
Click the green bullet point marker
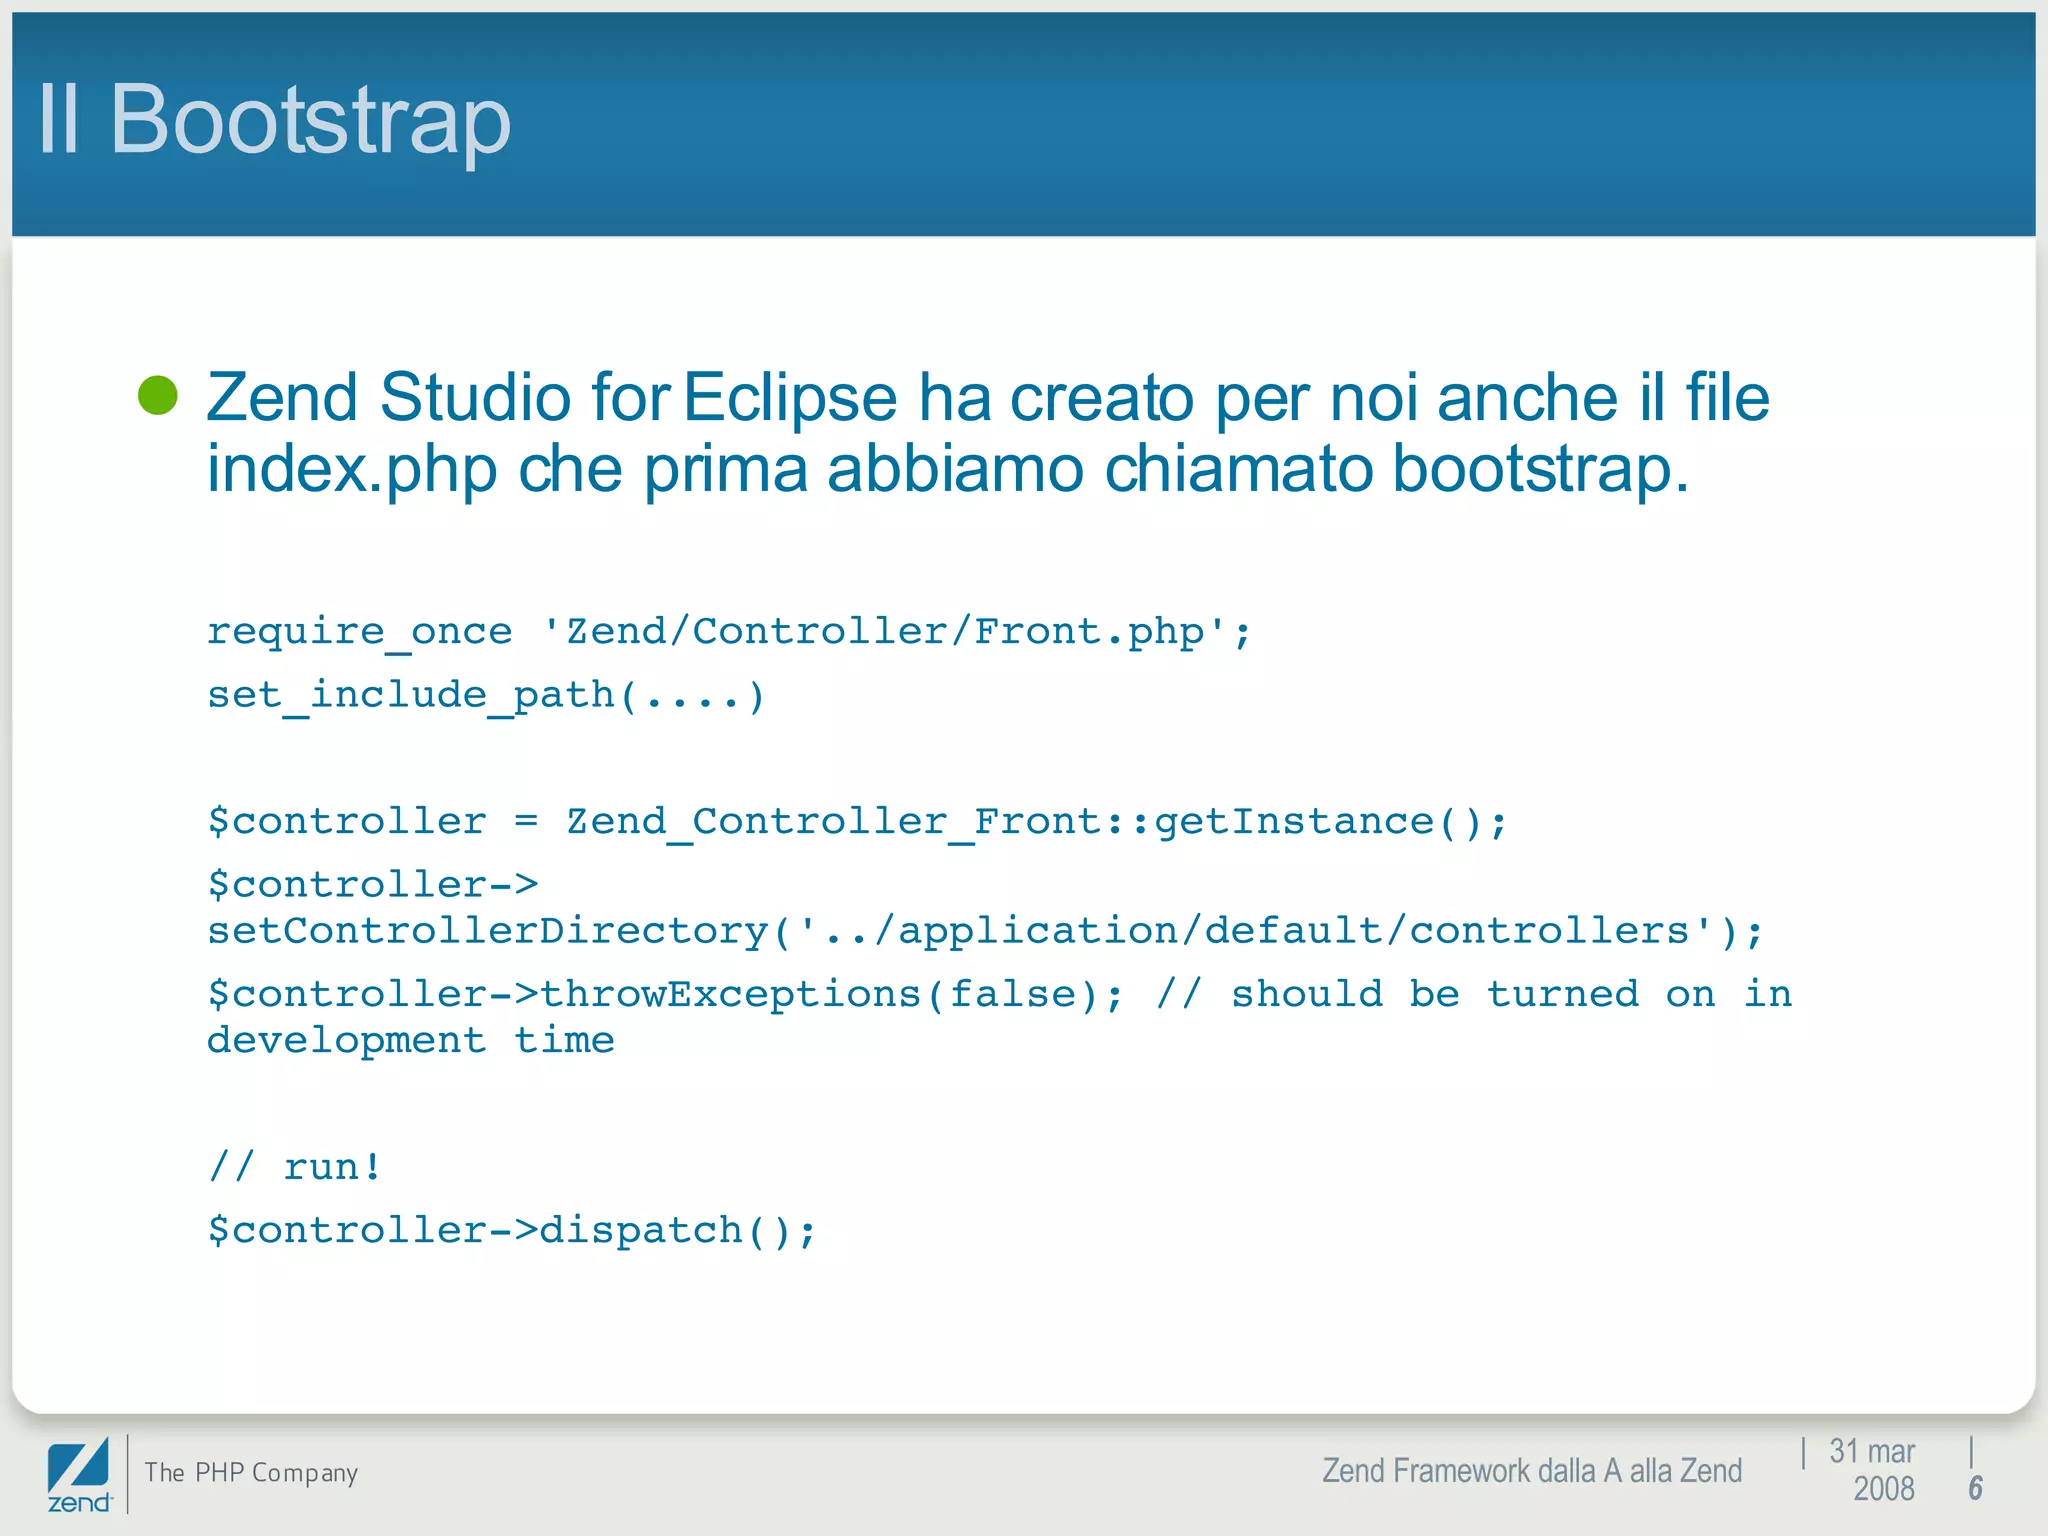tap(158, 395)
